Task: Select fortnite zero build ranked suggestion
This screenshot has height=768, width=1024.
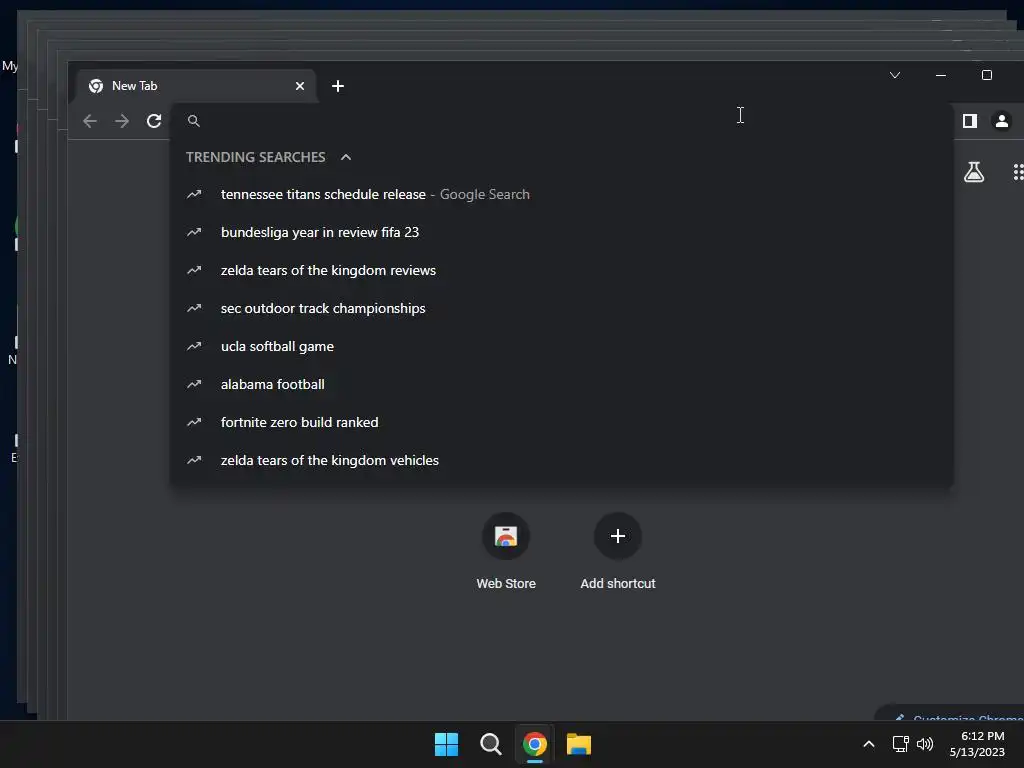Action: point(562,423)
